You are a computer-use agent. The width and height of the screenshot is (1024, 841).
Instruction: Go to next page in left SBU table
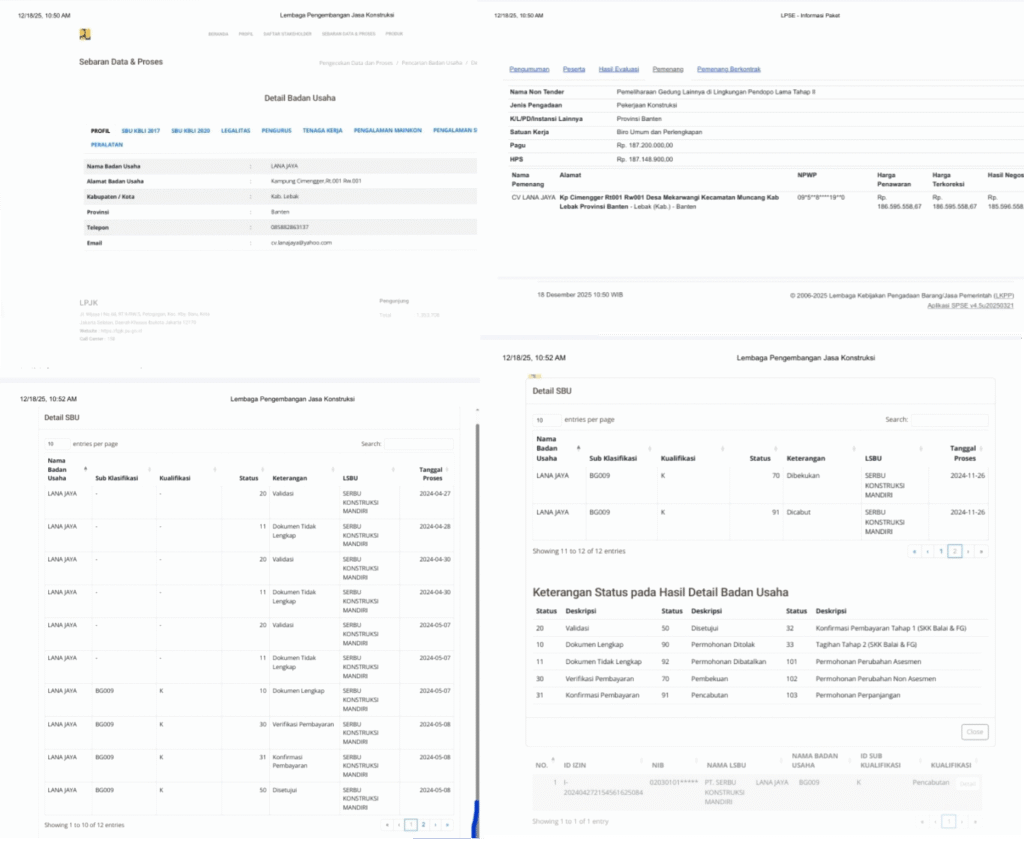[436, 825]
